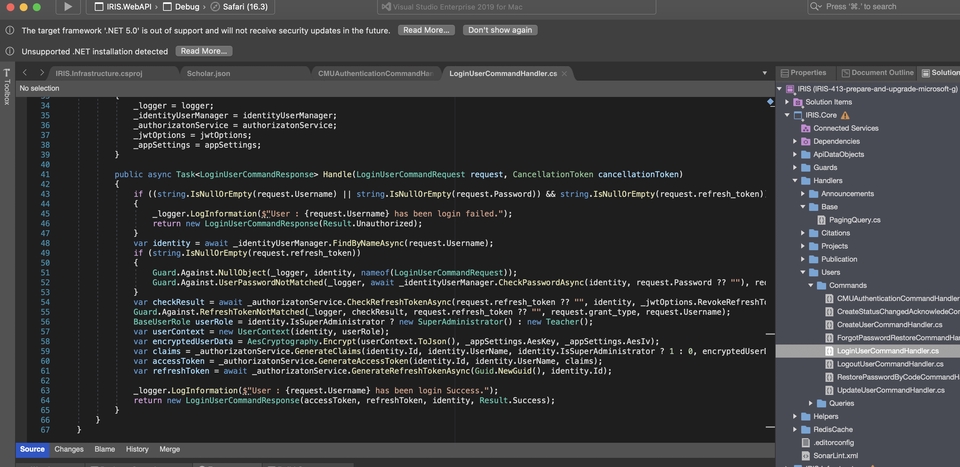Open the Solution pad tab
The image size is (960, 467).
click(940, 73)
